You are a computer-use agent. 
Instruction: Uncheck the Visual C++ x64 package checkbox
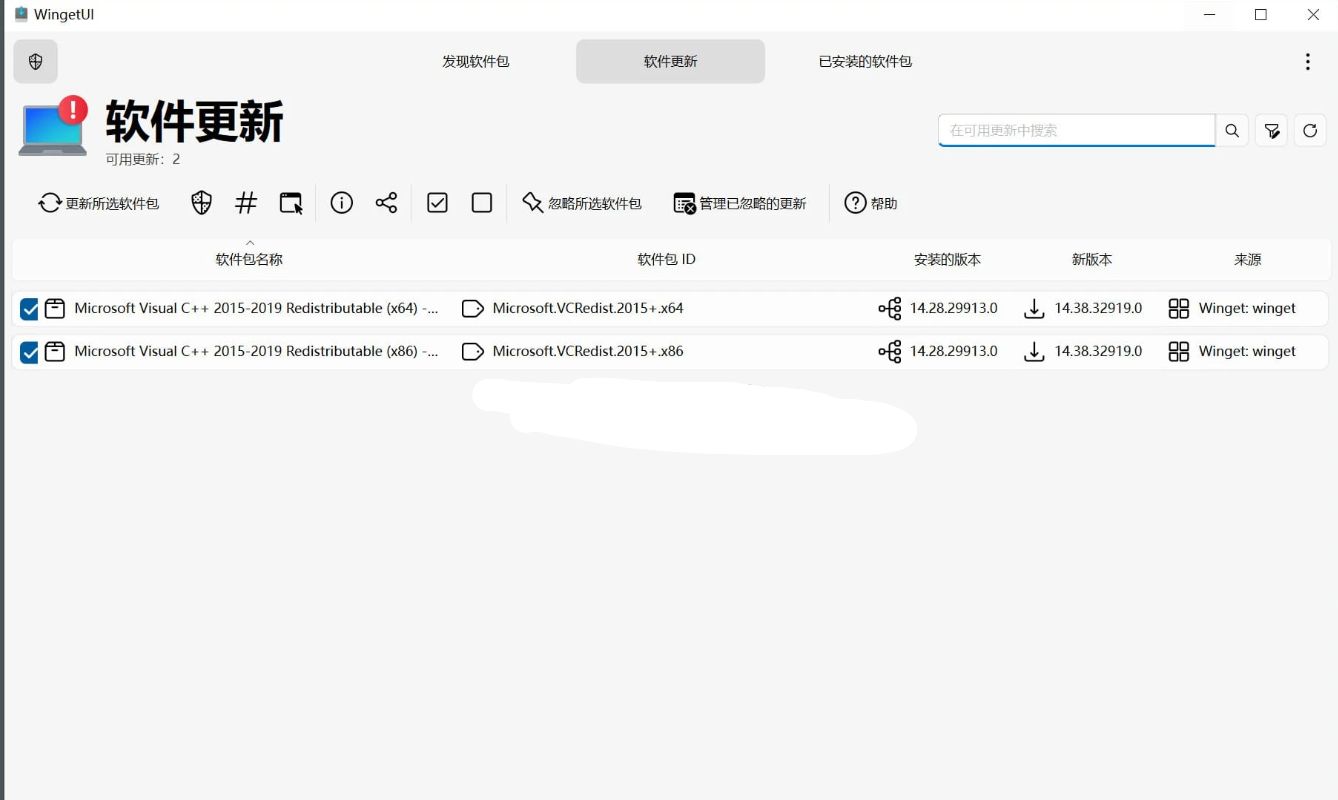point(28,309)
